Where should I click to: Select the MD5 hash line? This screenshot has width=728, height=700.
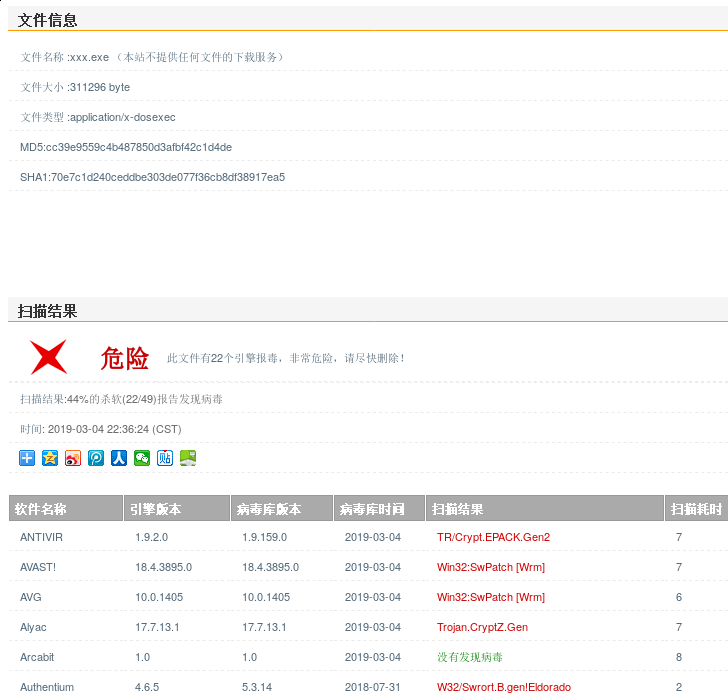point(126,147)
